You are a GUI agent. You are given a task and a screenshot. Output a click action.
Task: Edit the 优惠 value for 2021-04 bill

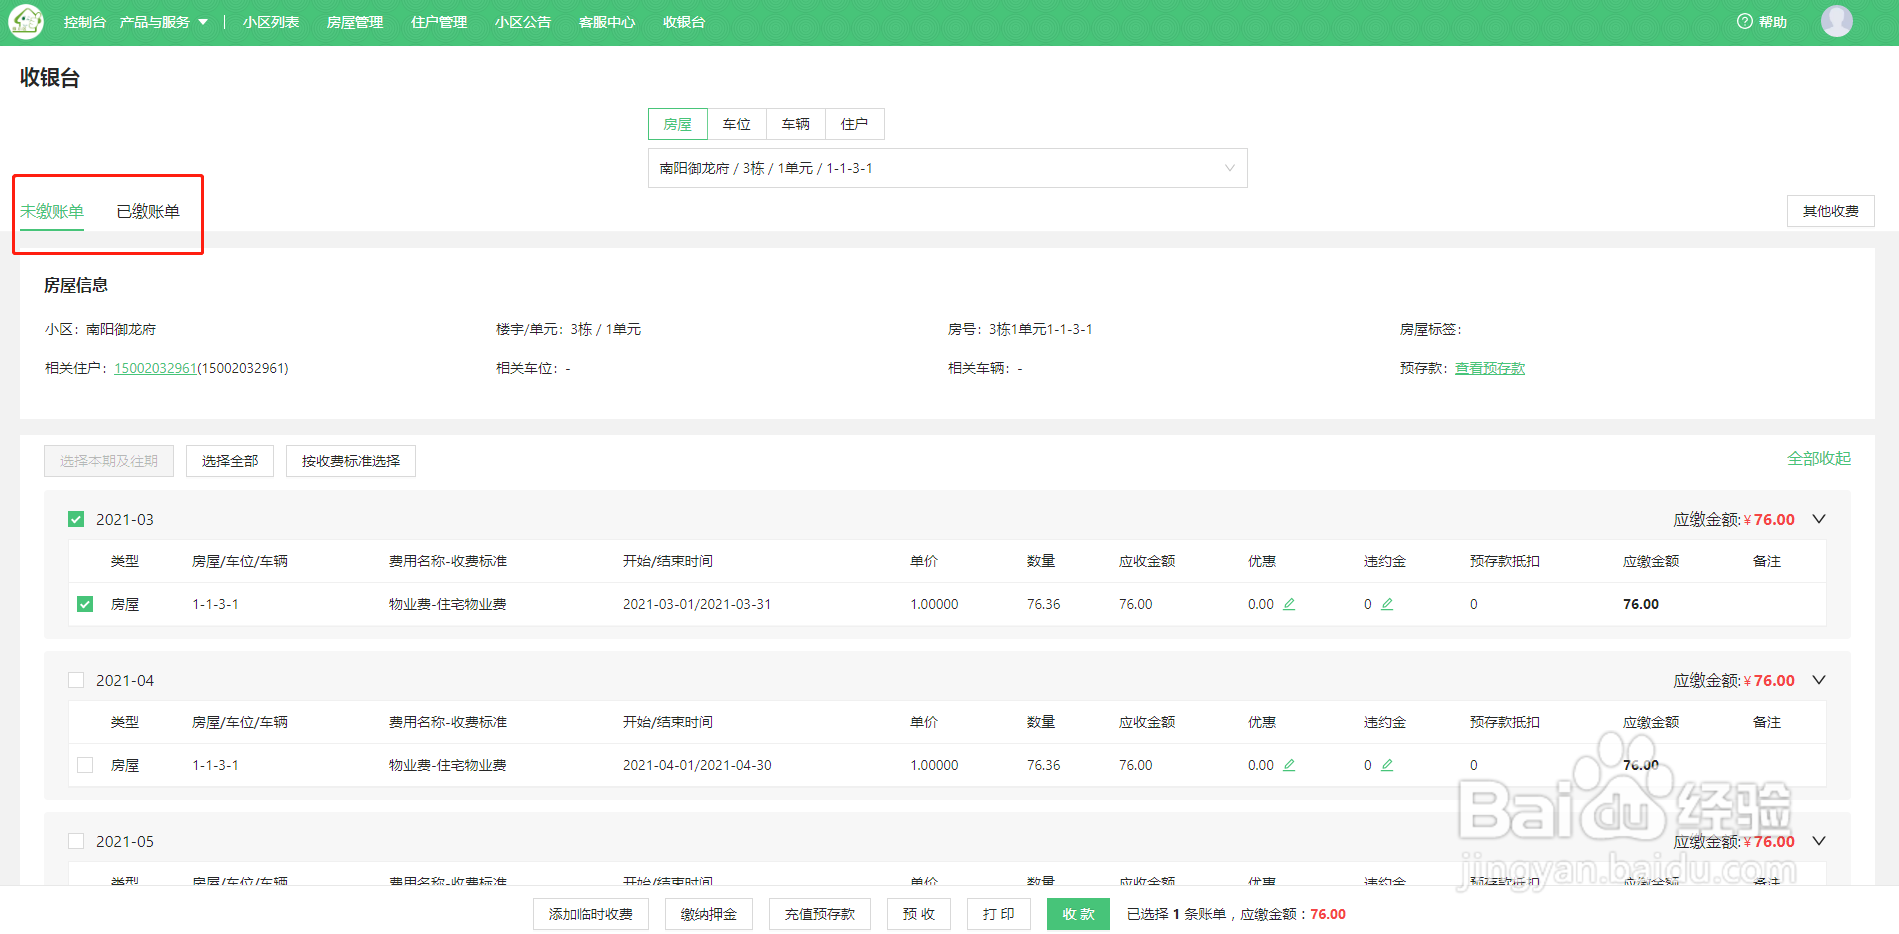pos(1289,765)
